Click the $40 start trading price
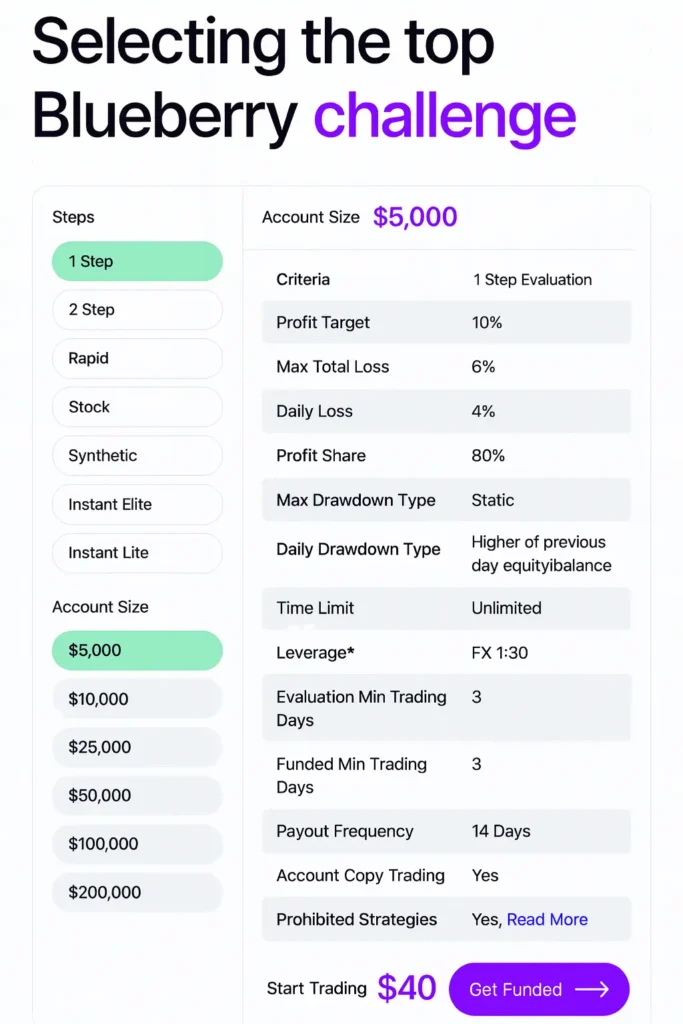This screenshot has width=683, height=1024. coord(407,987)
